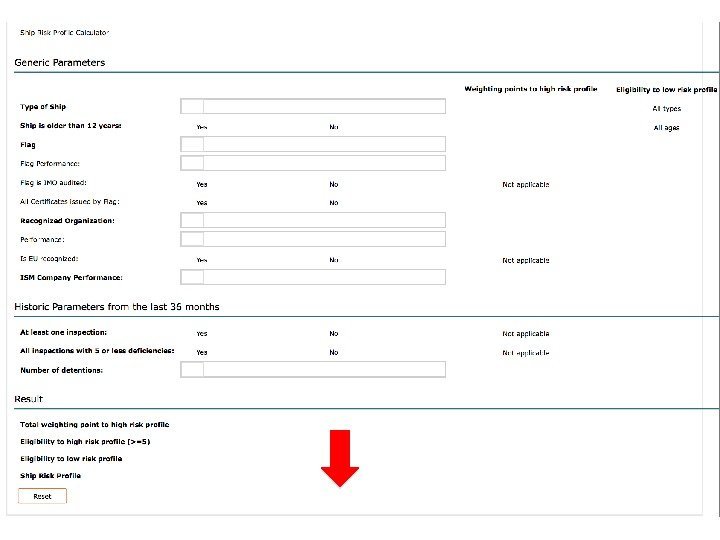
Task: Select Yes for ship older than 12 years
Action: coord(202,127)
